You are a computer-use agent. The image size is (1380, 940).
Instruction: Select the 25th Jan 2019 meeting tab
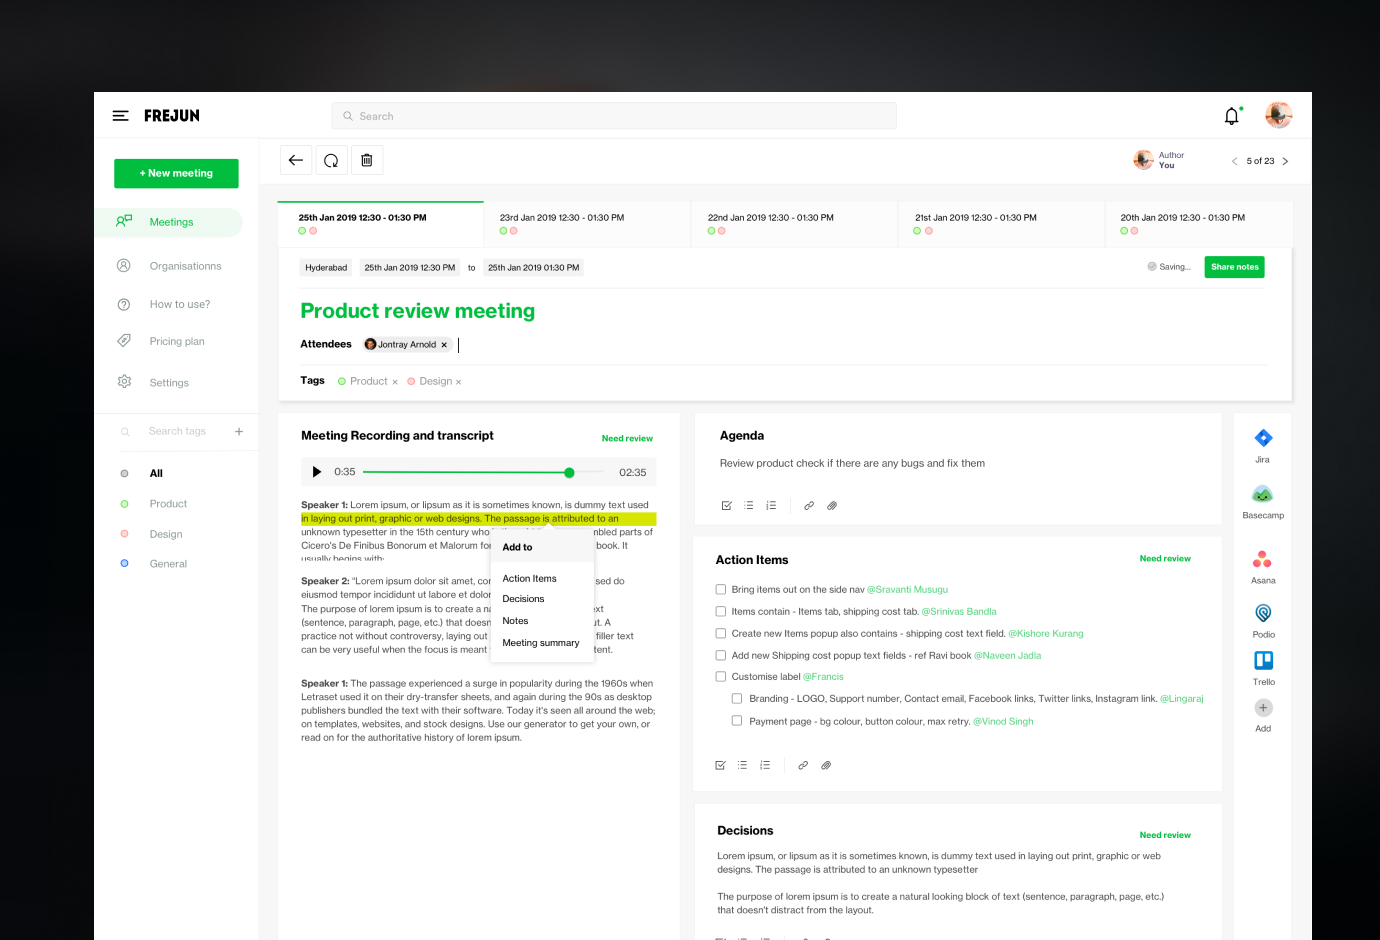[381, 224]
